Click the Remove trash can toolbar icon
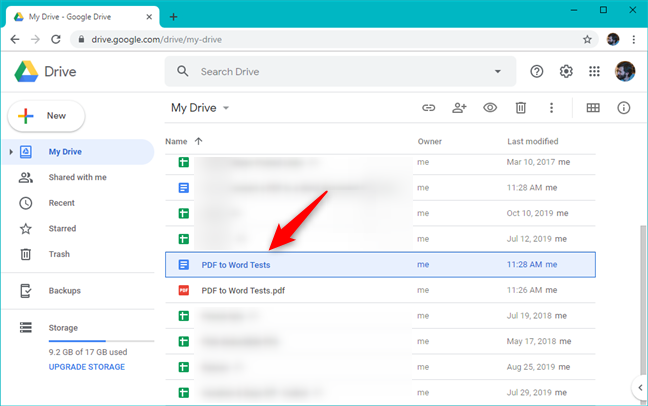 coord(521,108)
